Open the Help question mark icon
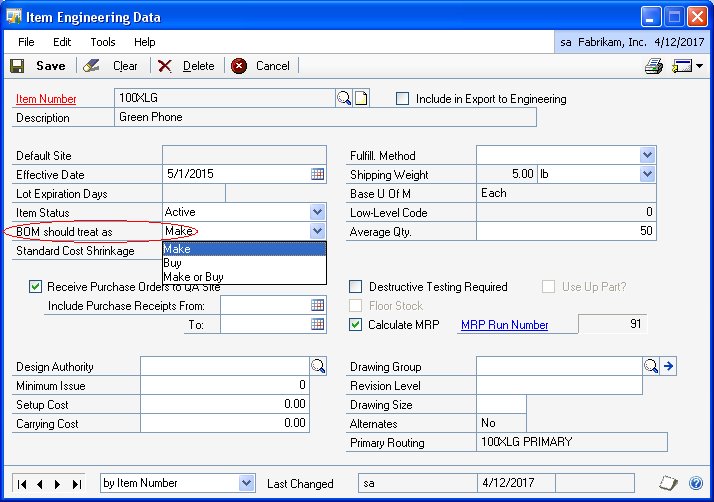This screenshot has width=714, height=502. point(696,483)
